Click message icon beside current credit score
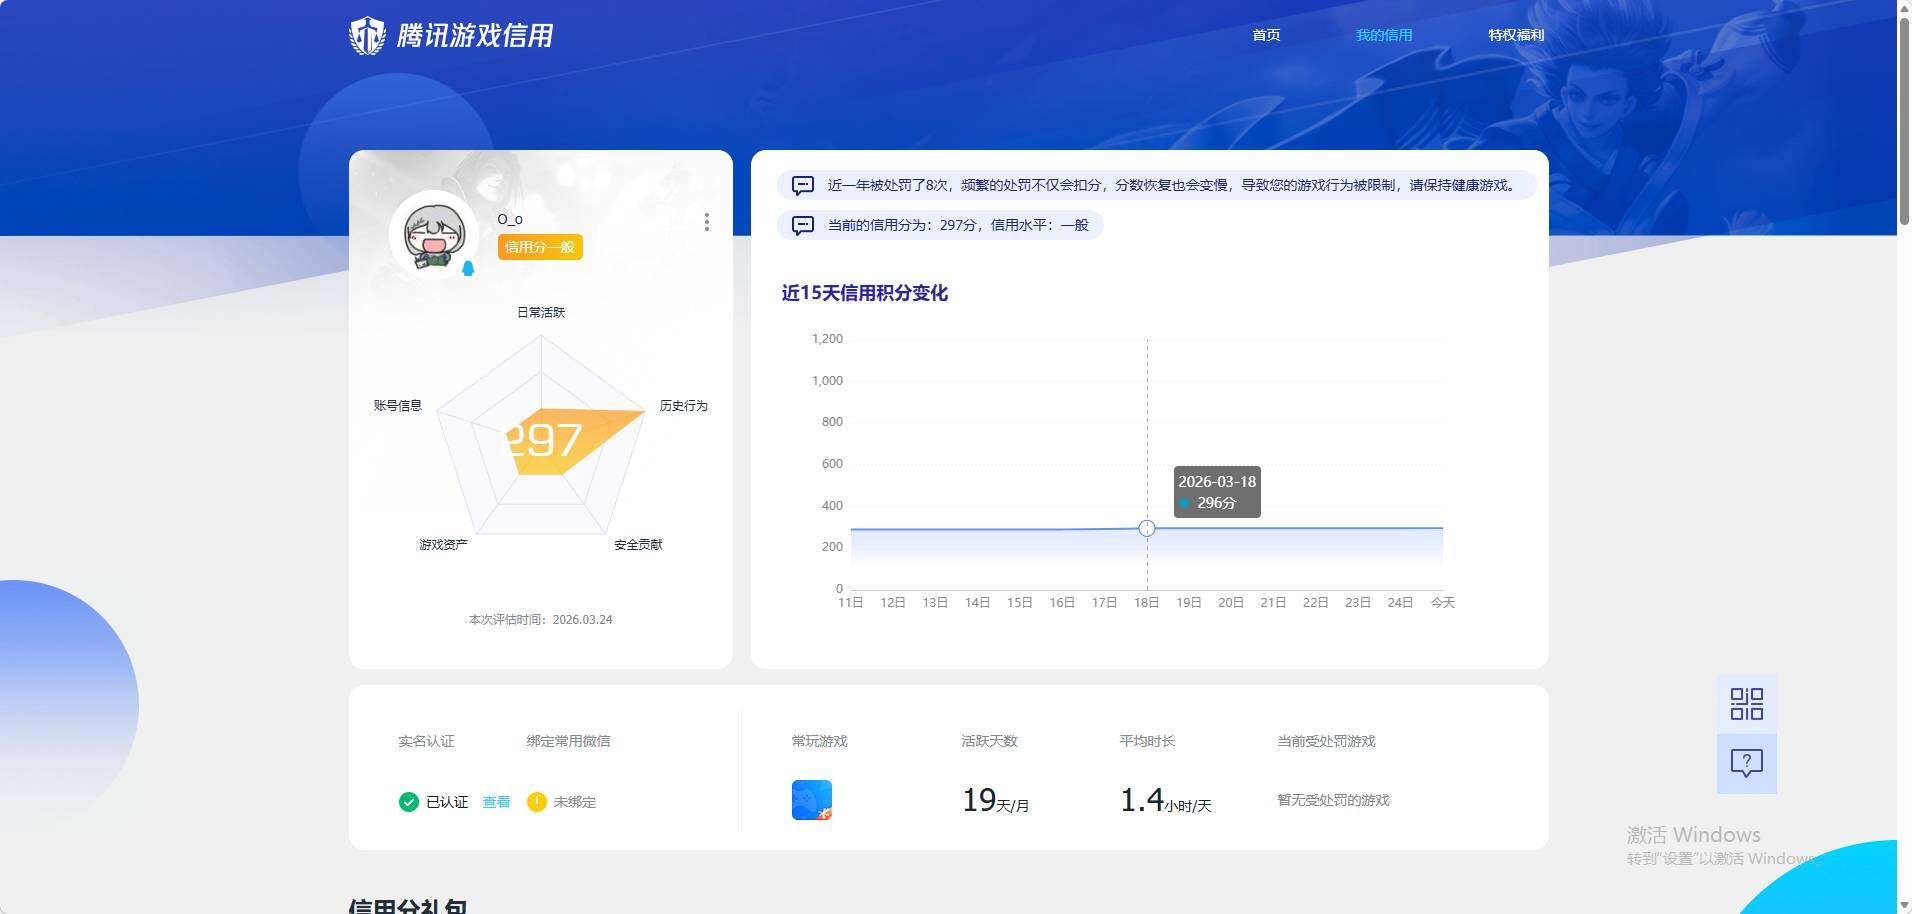 (803, 225)
